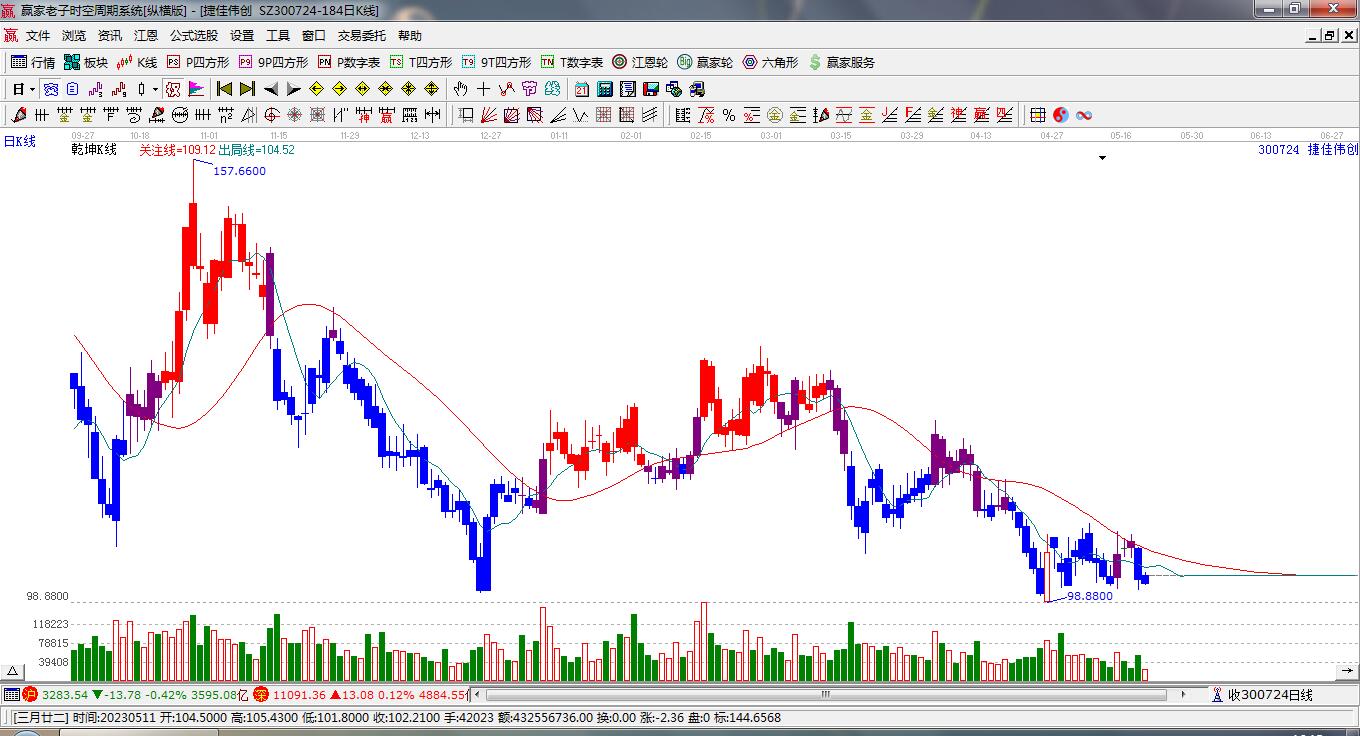The image size is (1360, 736).
Task: Open the P四方形 tool
Action: click(x=198, y=62)
